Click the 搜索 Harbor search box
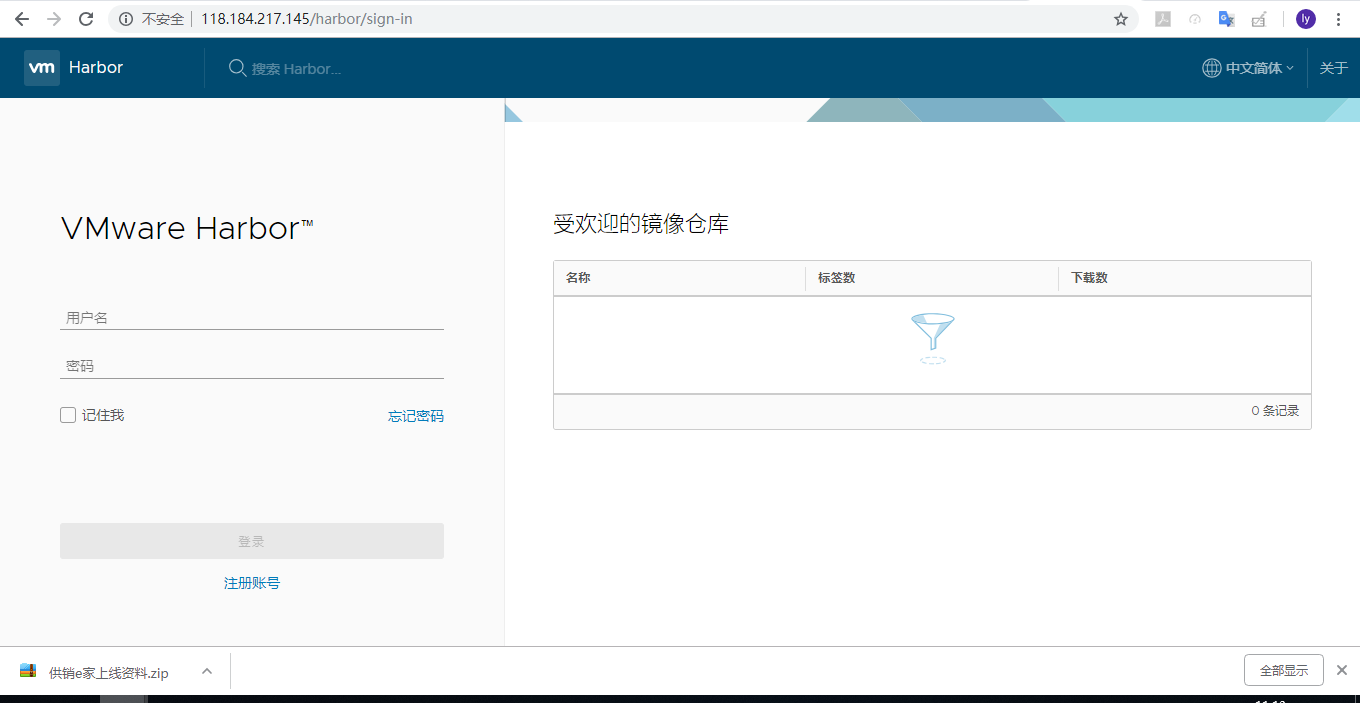The width and height of the screenshot is (1360, 703). pyautogui.click(x=296, y=69)
